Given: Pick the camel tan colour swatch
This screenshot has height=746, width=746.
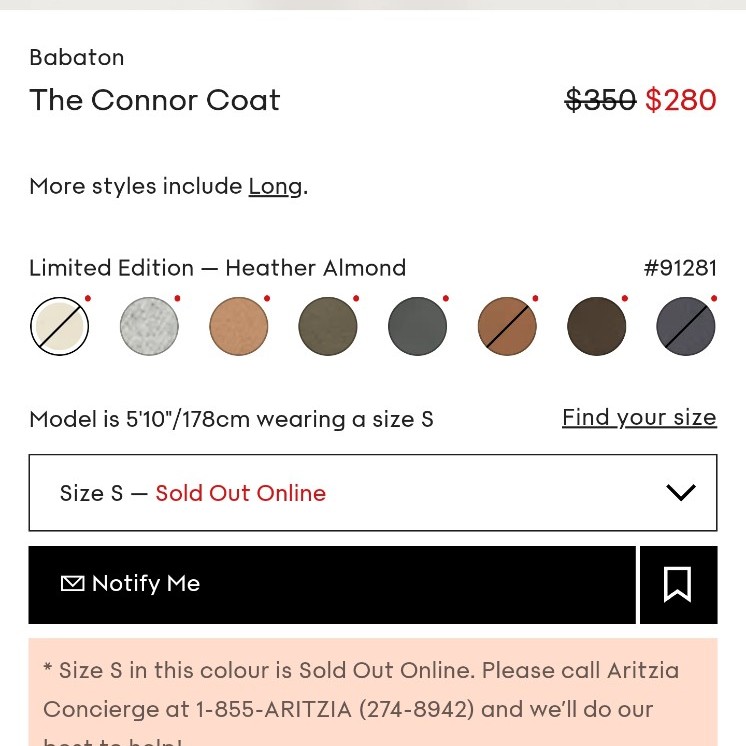Looking at the screenshot, I should (x=239, y=327).
